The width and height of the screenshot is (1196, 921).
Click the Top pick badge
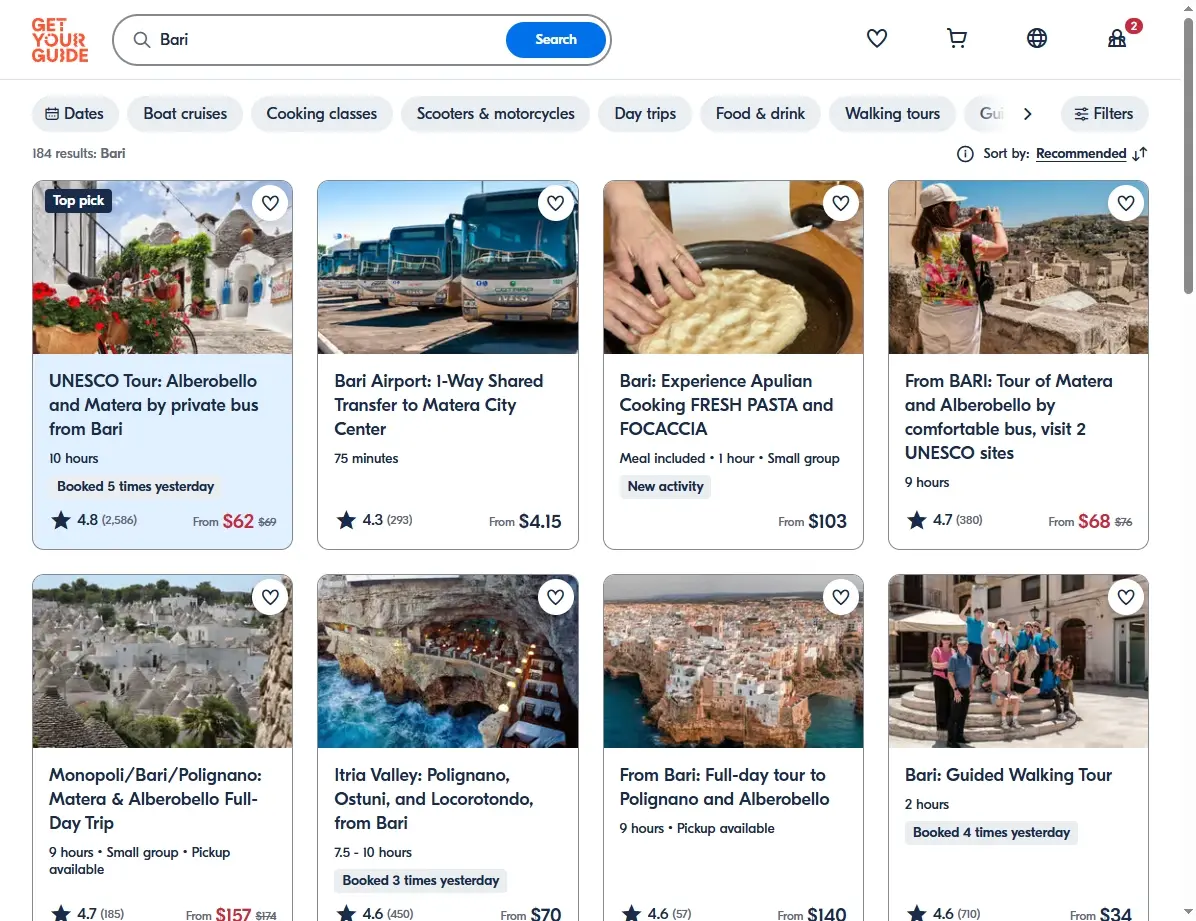coord(79,201)
